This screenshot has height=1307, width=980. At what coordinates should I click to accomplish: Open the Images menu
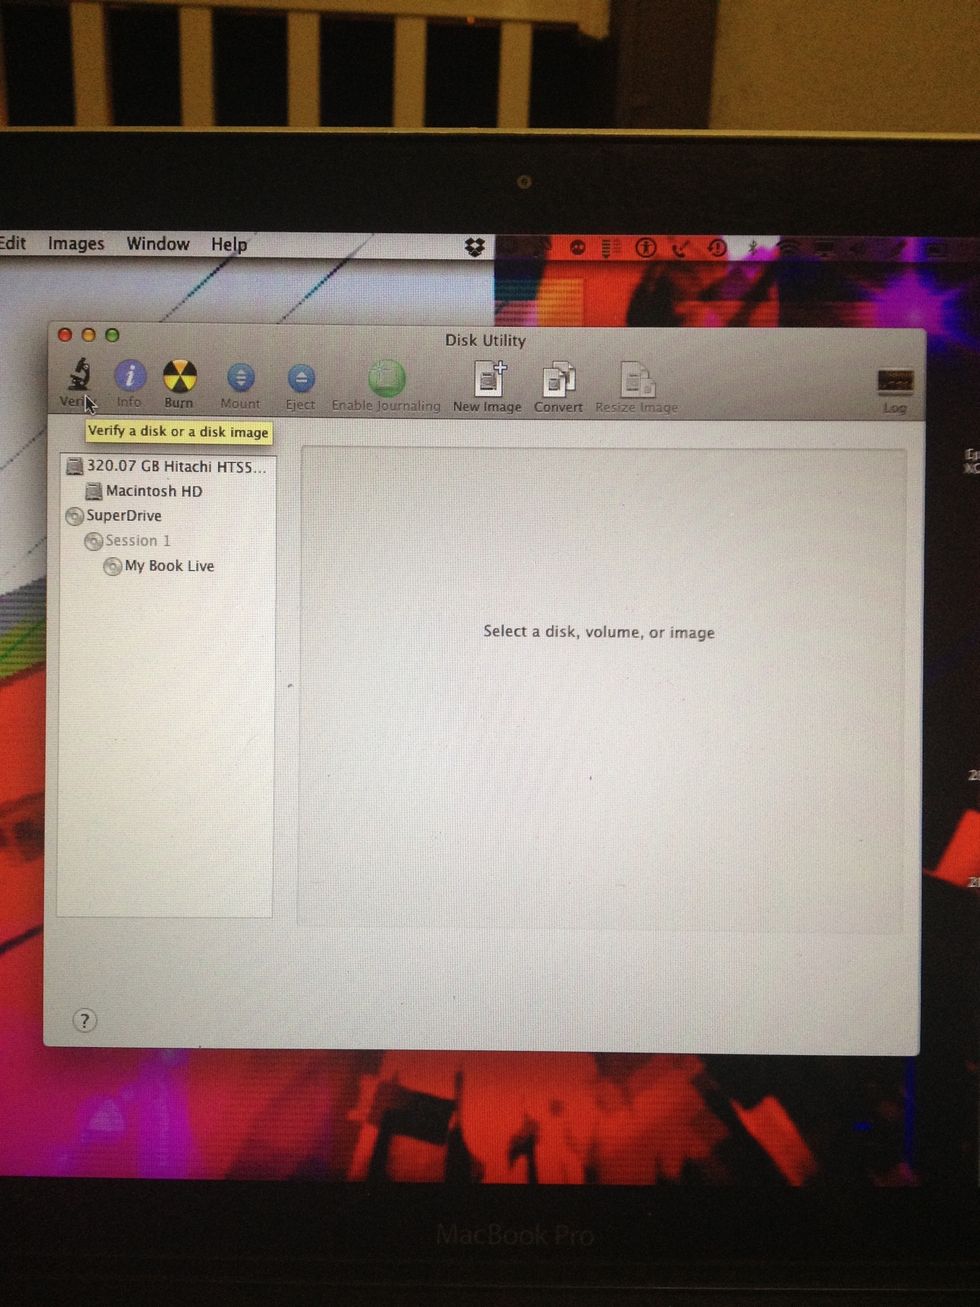tap(76, 243)
